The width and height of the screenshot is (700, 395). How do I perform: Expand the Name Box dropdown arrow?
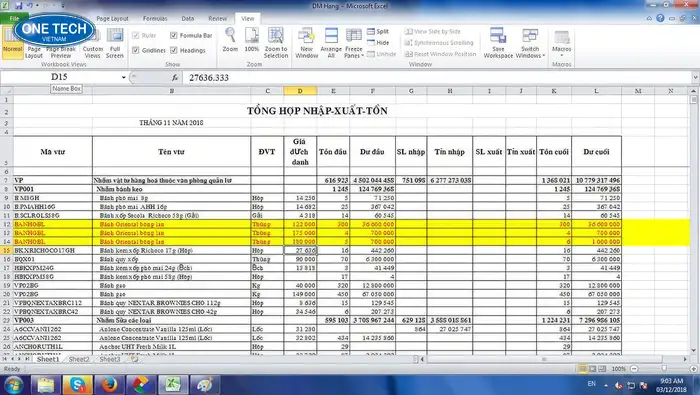[x=124, y=78]
